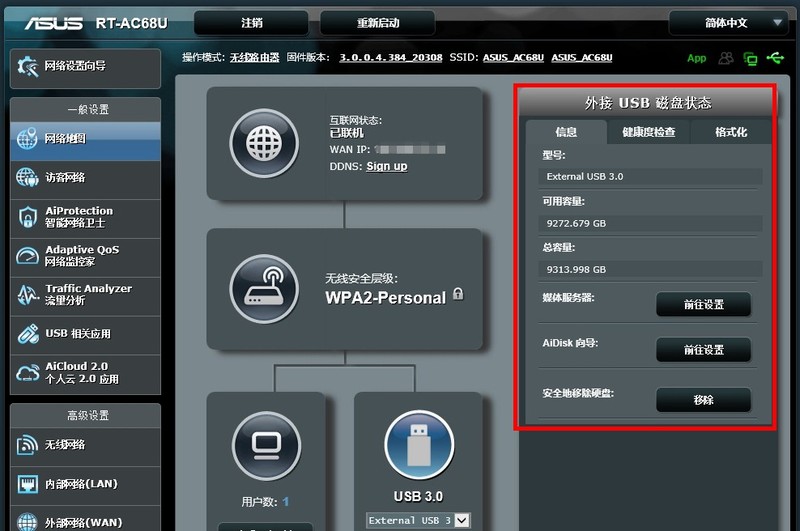Click the 型号 field External USB 3.0
The width and height of the screenshot is (800, 531).
click(650, 176)
